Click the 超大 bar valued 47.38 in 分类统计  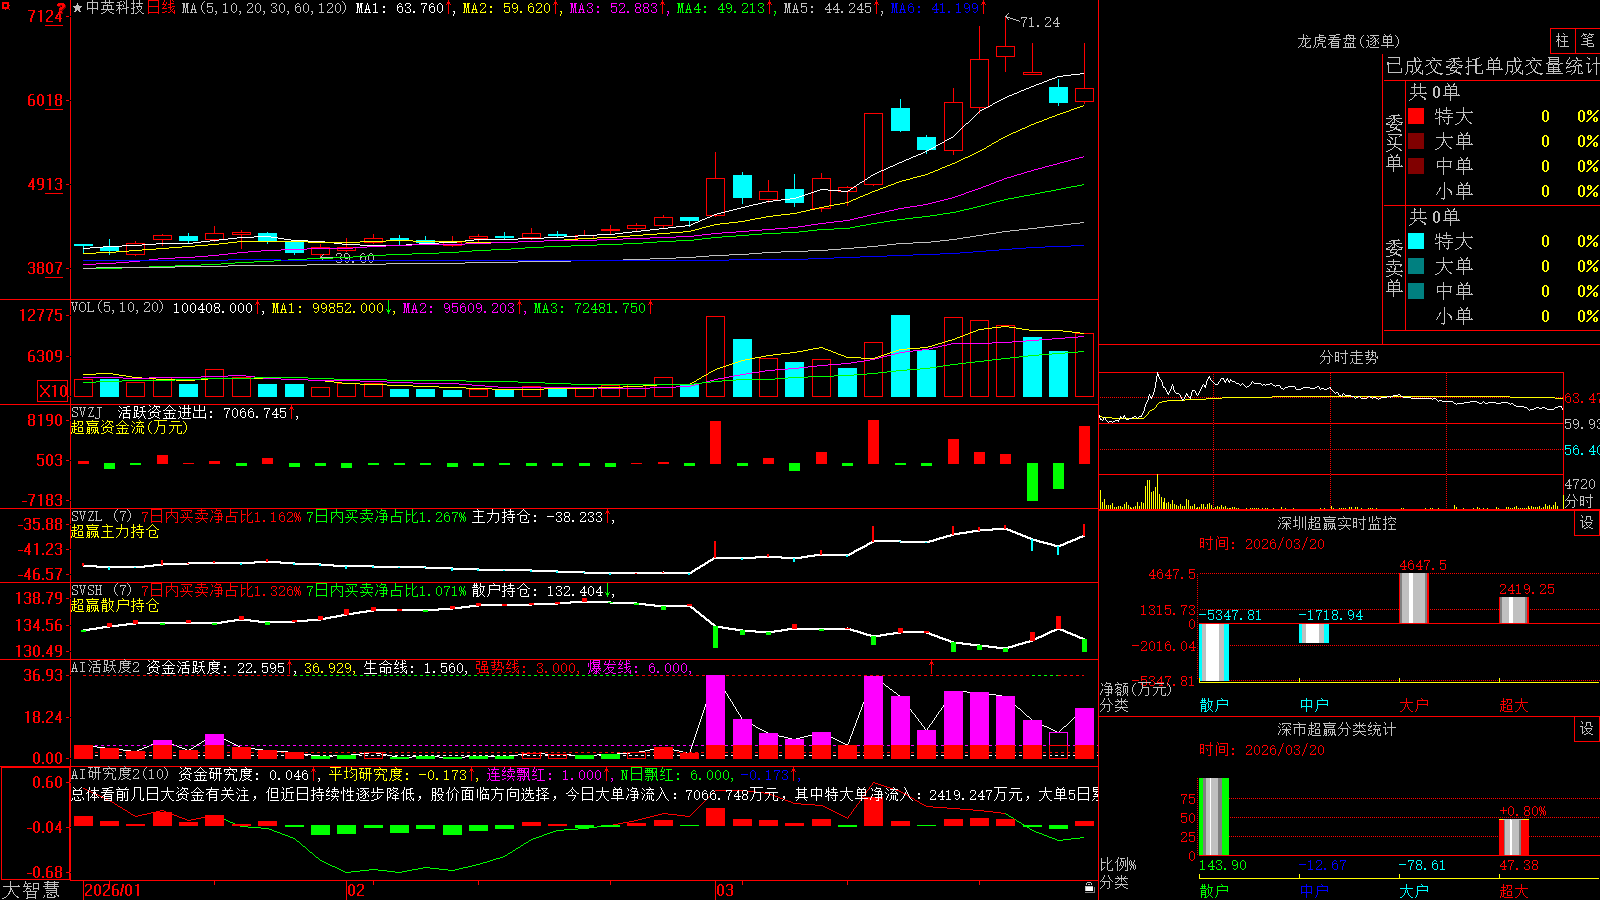point(1514,838)
